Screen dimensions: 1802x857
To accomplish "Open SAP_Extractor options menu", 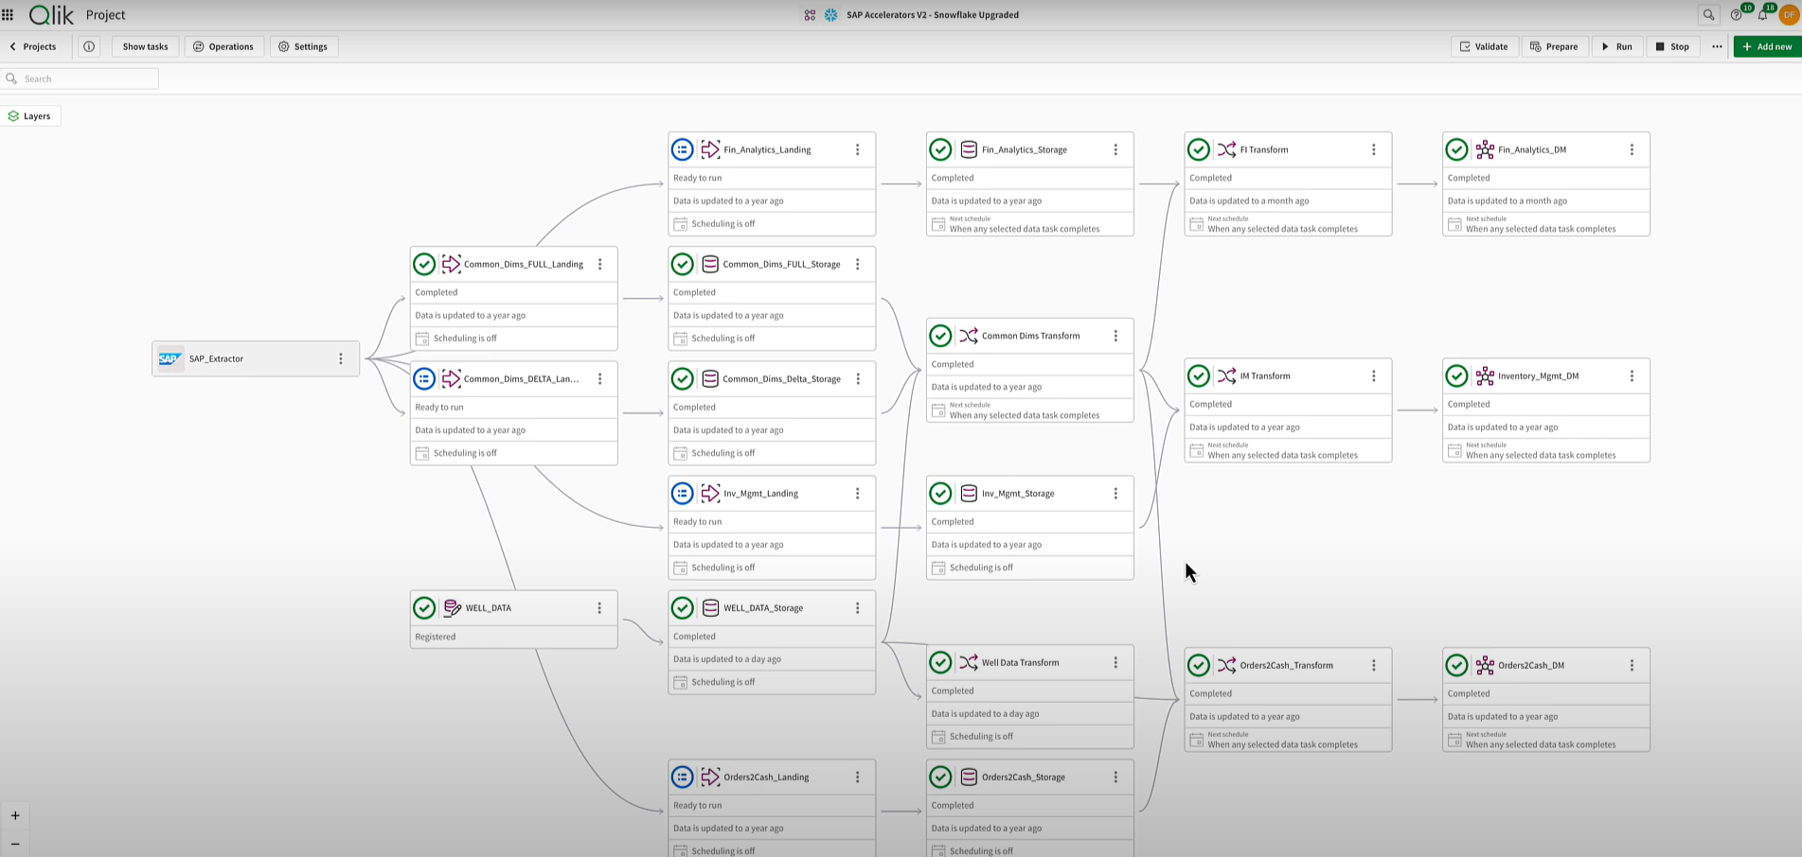I will pos(341,359).
